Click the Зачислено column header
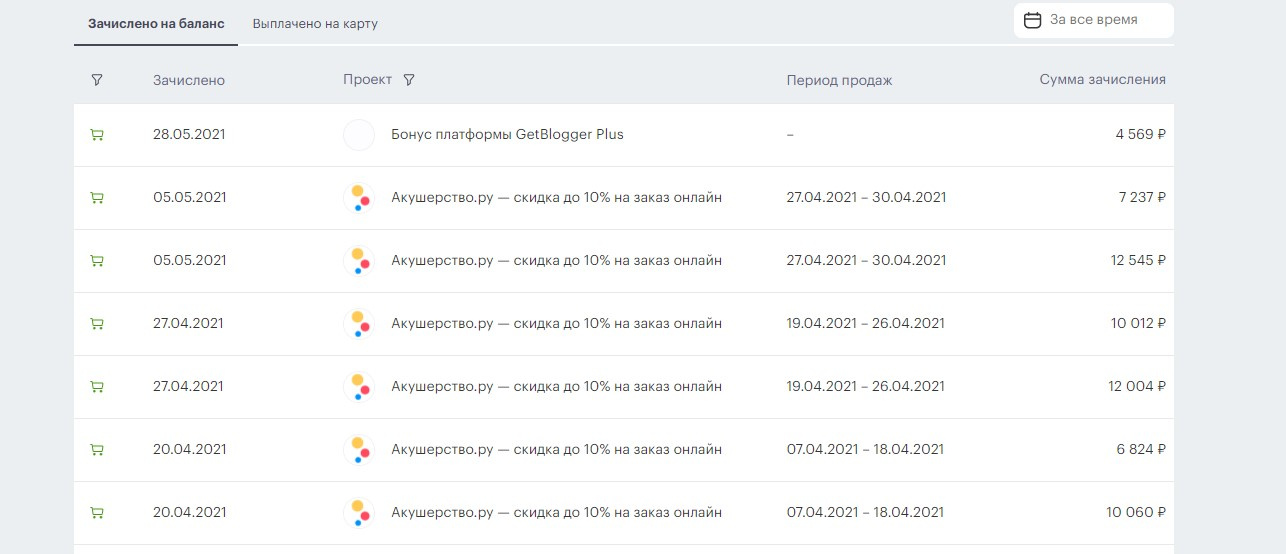This screenshot has height=554, width=1286. tap(189, 80)
